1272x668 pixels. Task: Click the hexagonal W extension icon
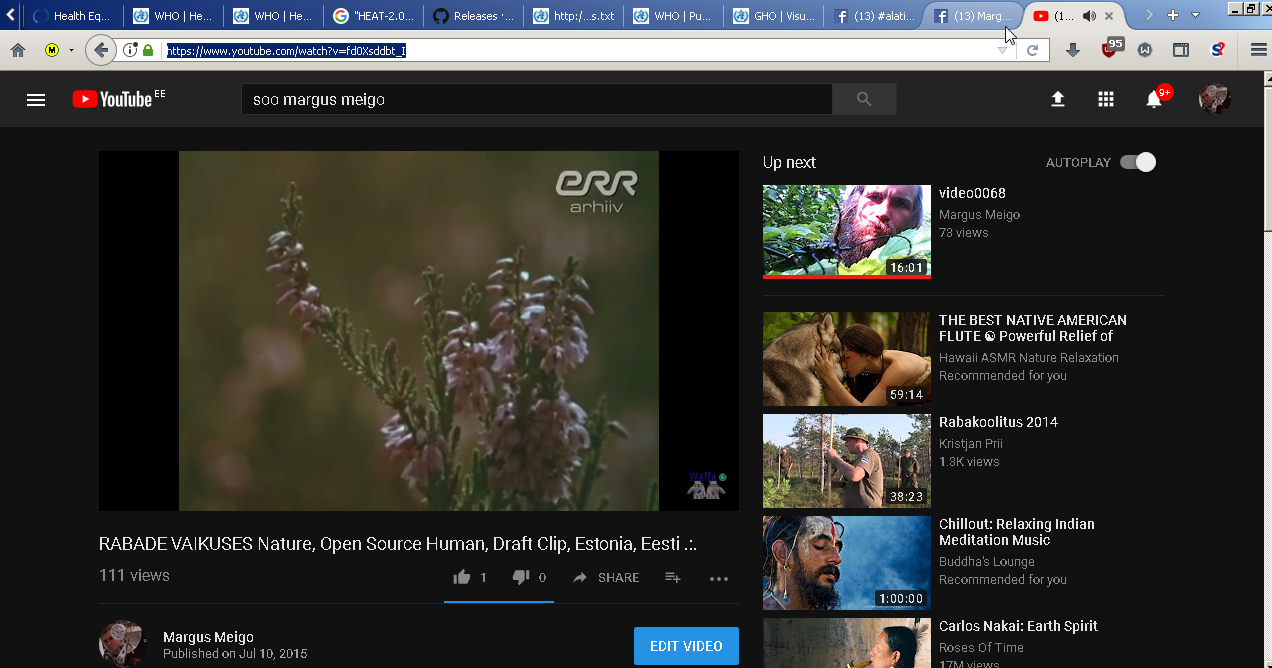[x=1144, y=50]
